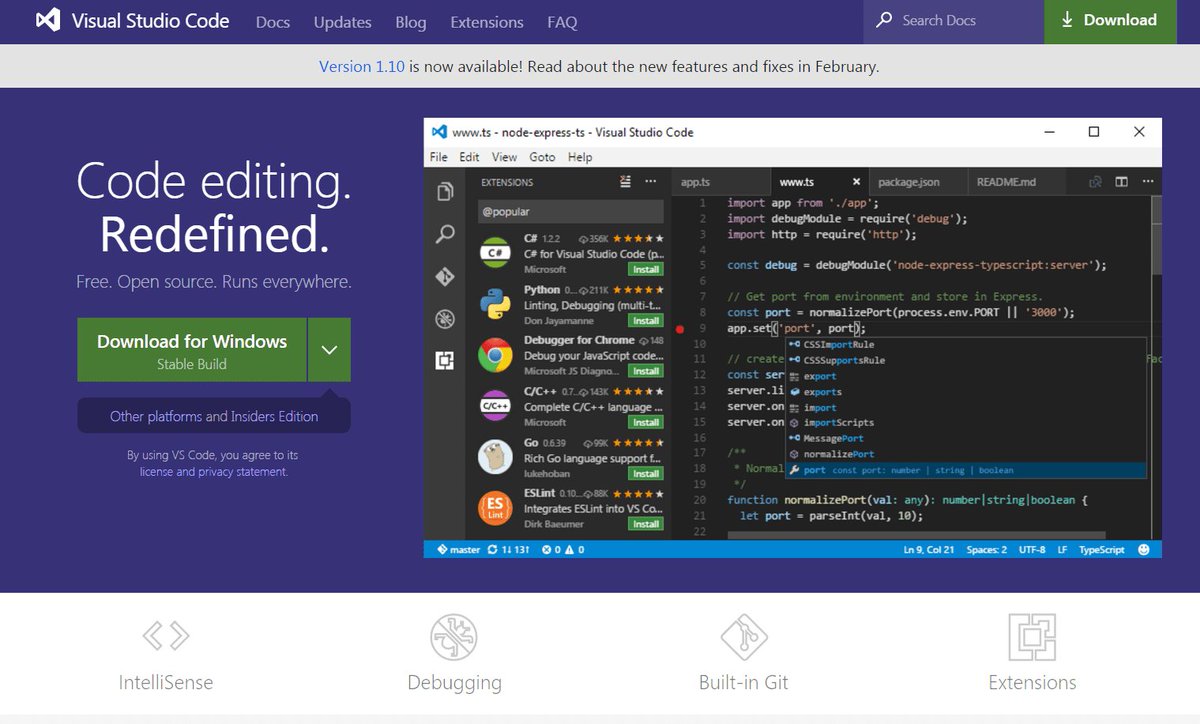Install the Go extension
Image resolution: width=1200 pixels, height=724 pixels.
pos(645,473)
